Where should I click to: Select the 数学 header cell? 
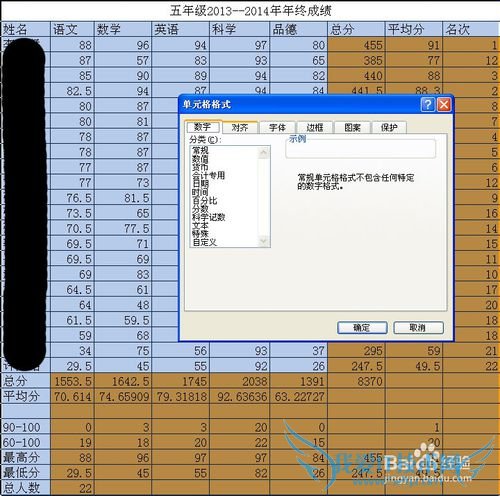(x=123, y=29)
